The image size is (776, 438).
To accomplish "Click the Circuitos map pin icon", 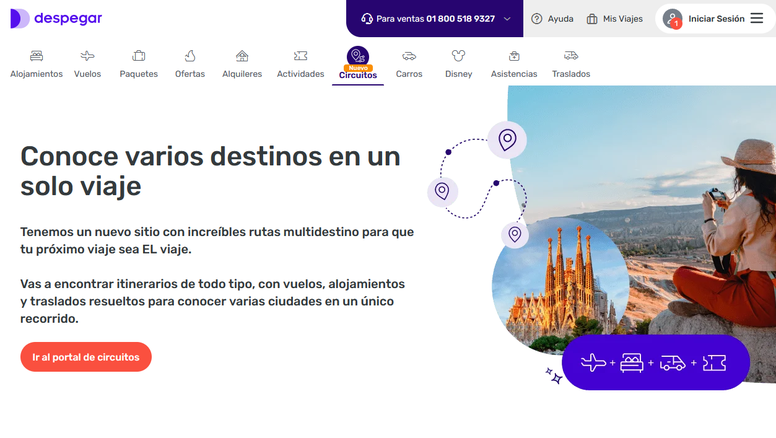I will click(x=358, y=56).
